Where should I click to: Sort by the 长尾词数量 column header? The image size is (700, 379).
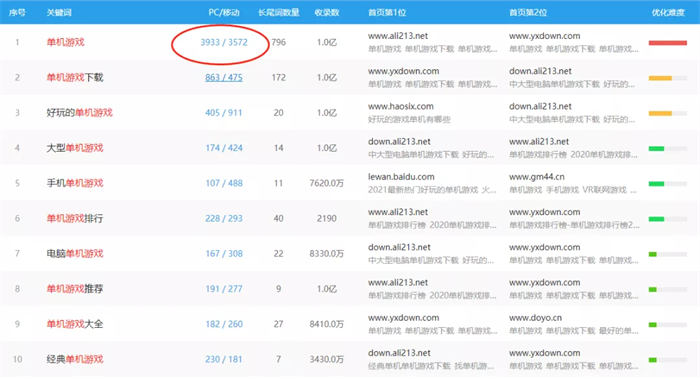[279, 12]
